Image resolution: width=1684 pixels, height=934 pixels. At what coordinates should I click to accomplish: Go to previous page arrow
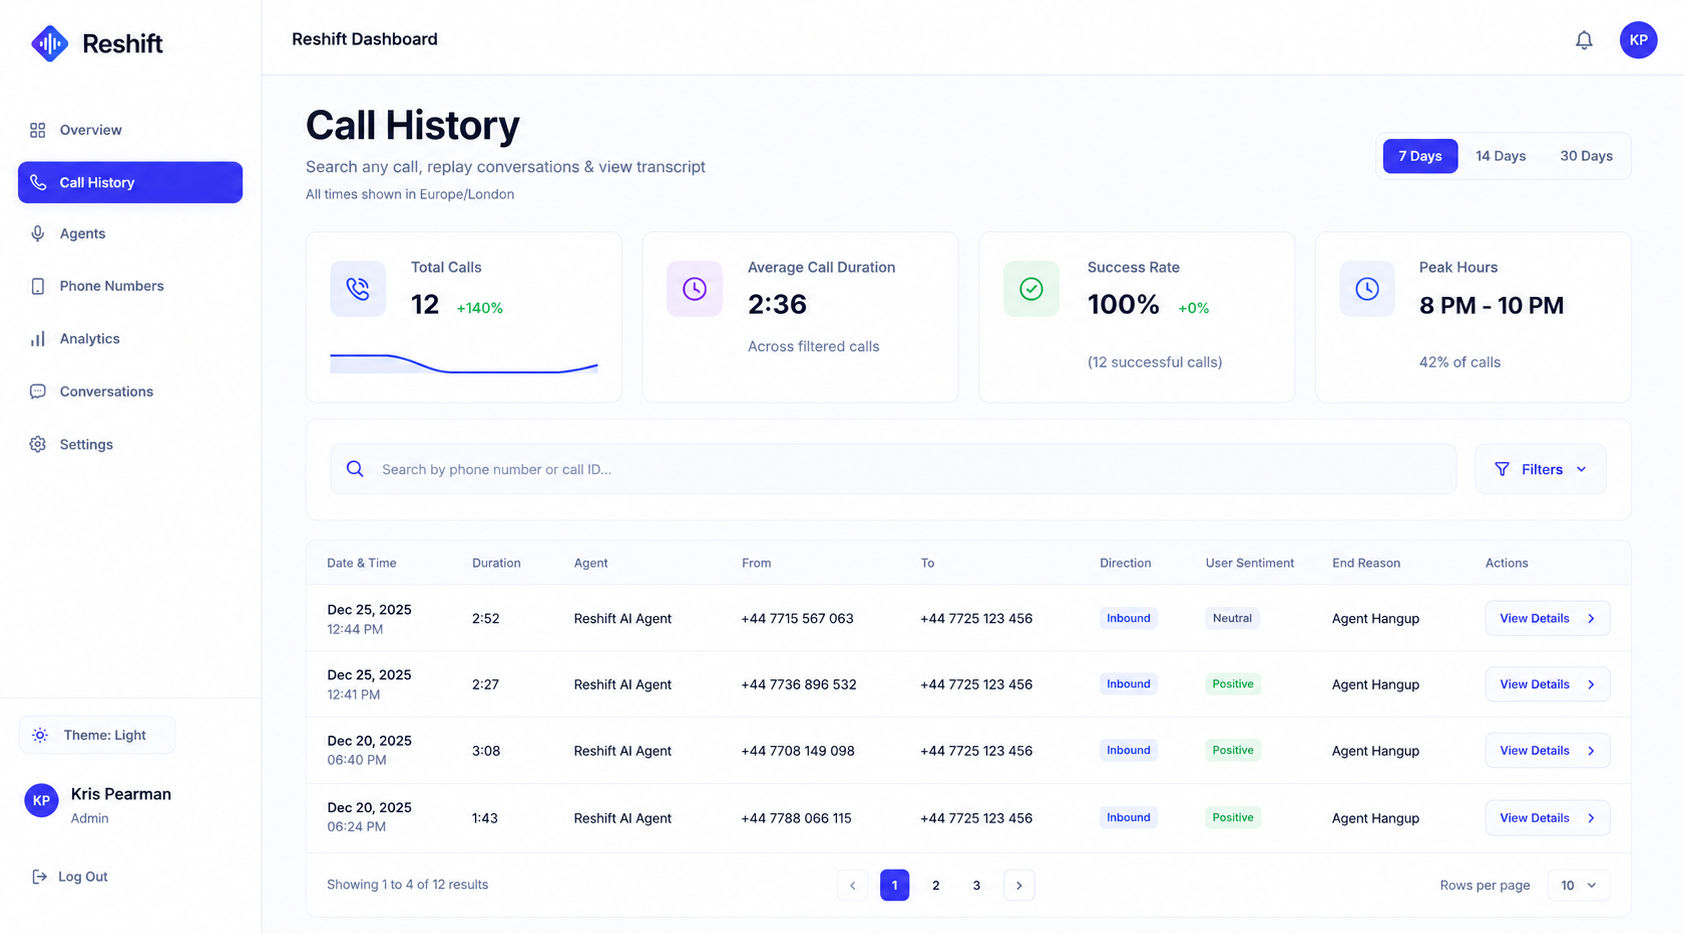[x=853, y=885]
